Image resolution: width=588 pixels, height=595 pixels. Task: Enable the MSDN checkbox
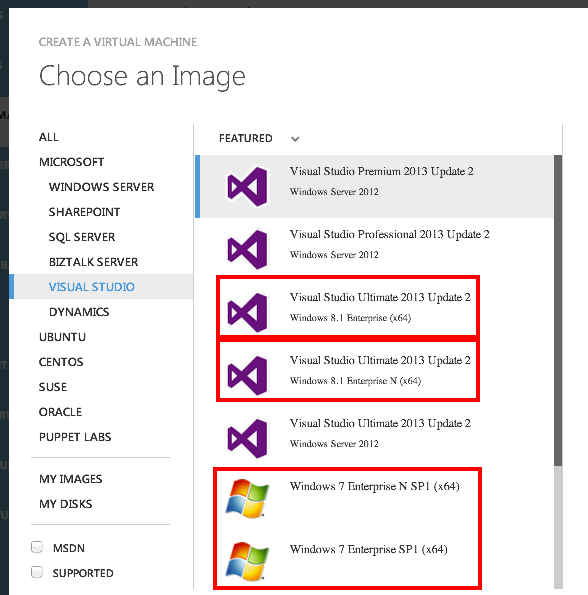pyautogui.click(x=37, y=547)
